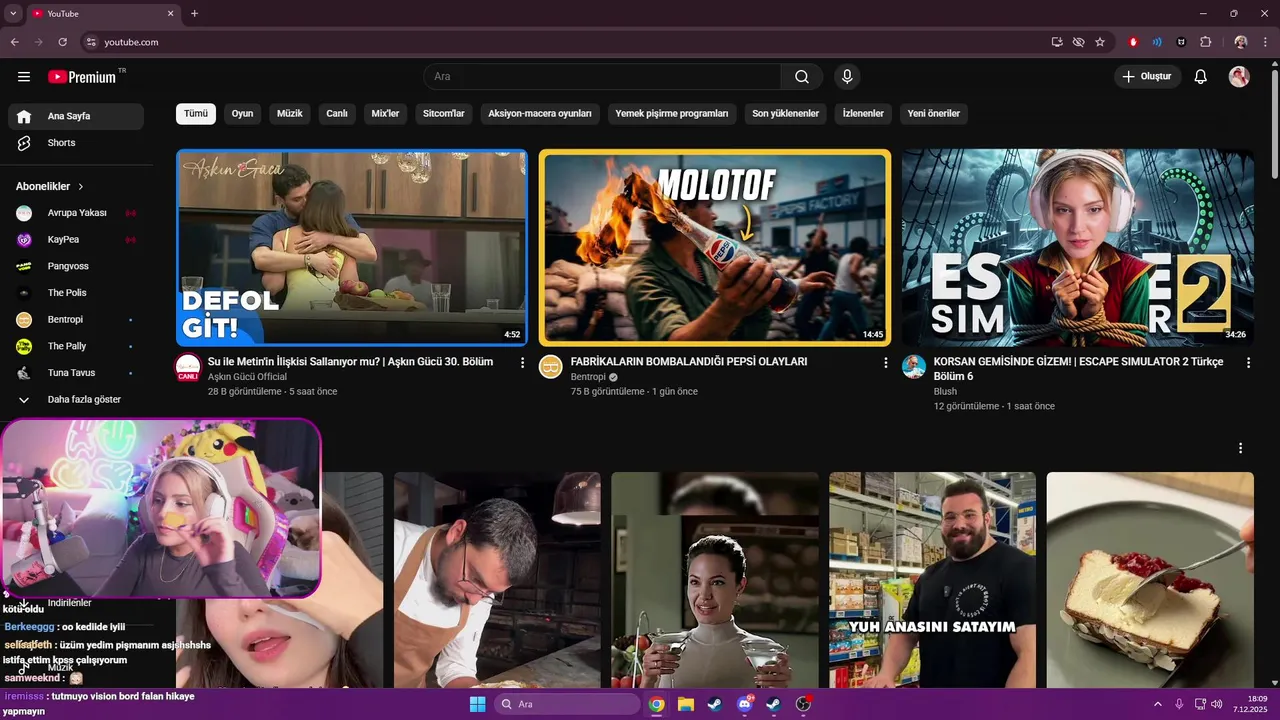1280x720 pixels.
Task: Click the address bar showing youtube.com
Action: [x=560, y=42]
